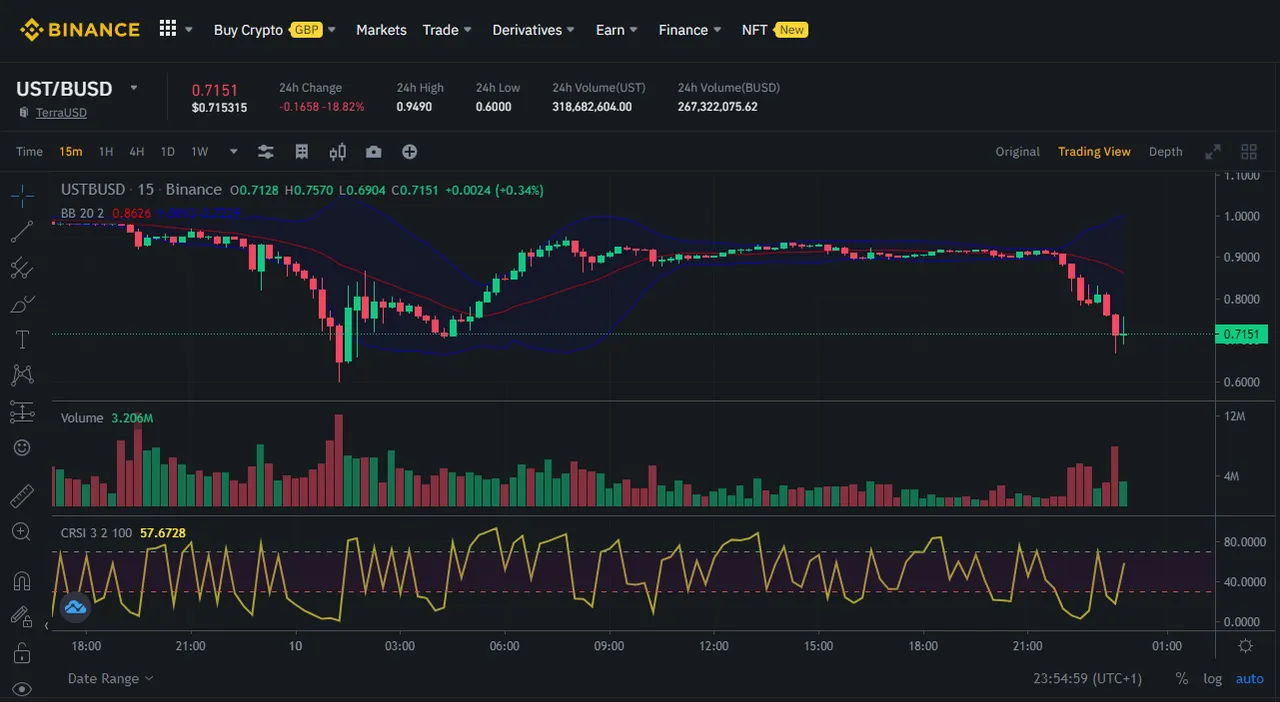Switch to Depth chart view
1280x702 pixels.
pyautogui.click(x=1165, y=152)
